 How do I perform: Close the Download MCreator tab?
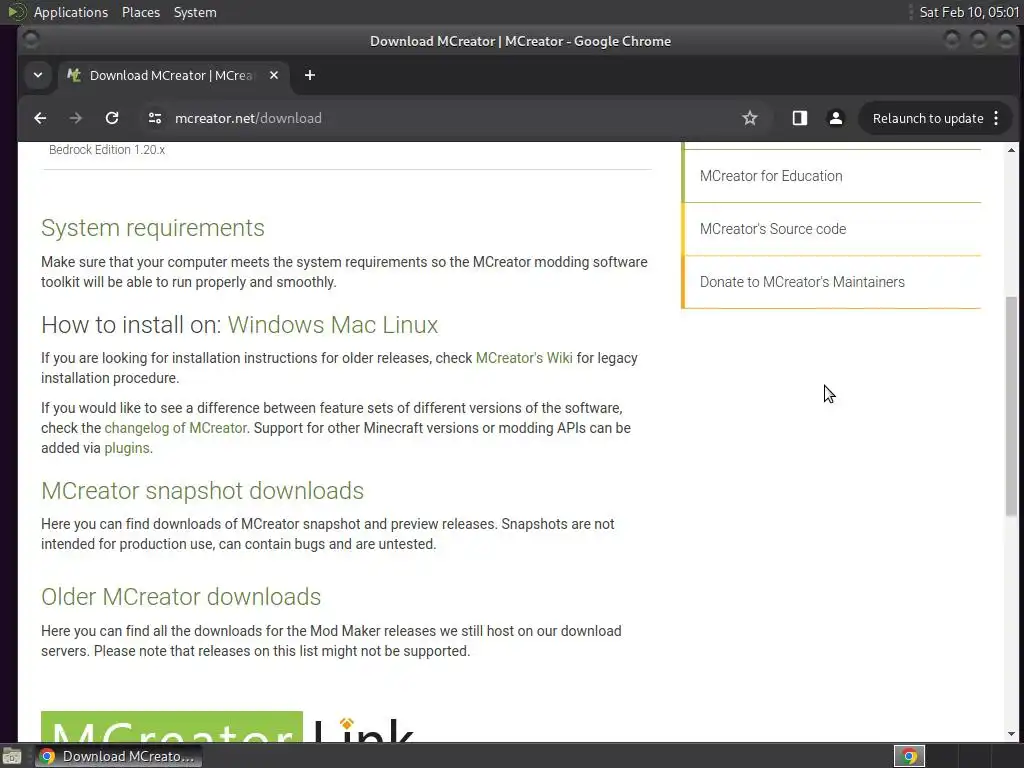[274, 76]
